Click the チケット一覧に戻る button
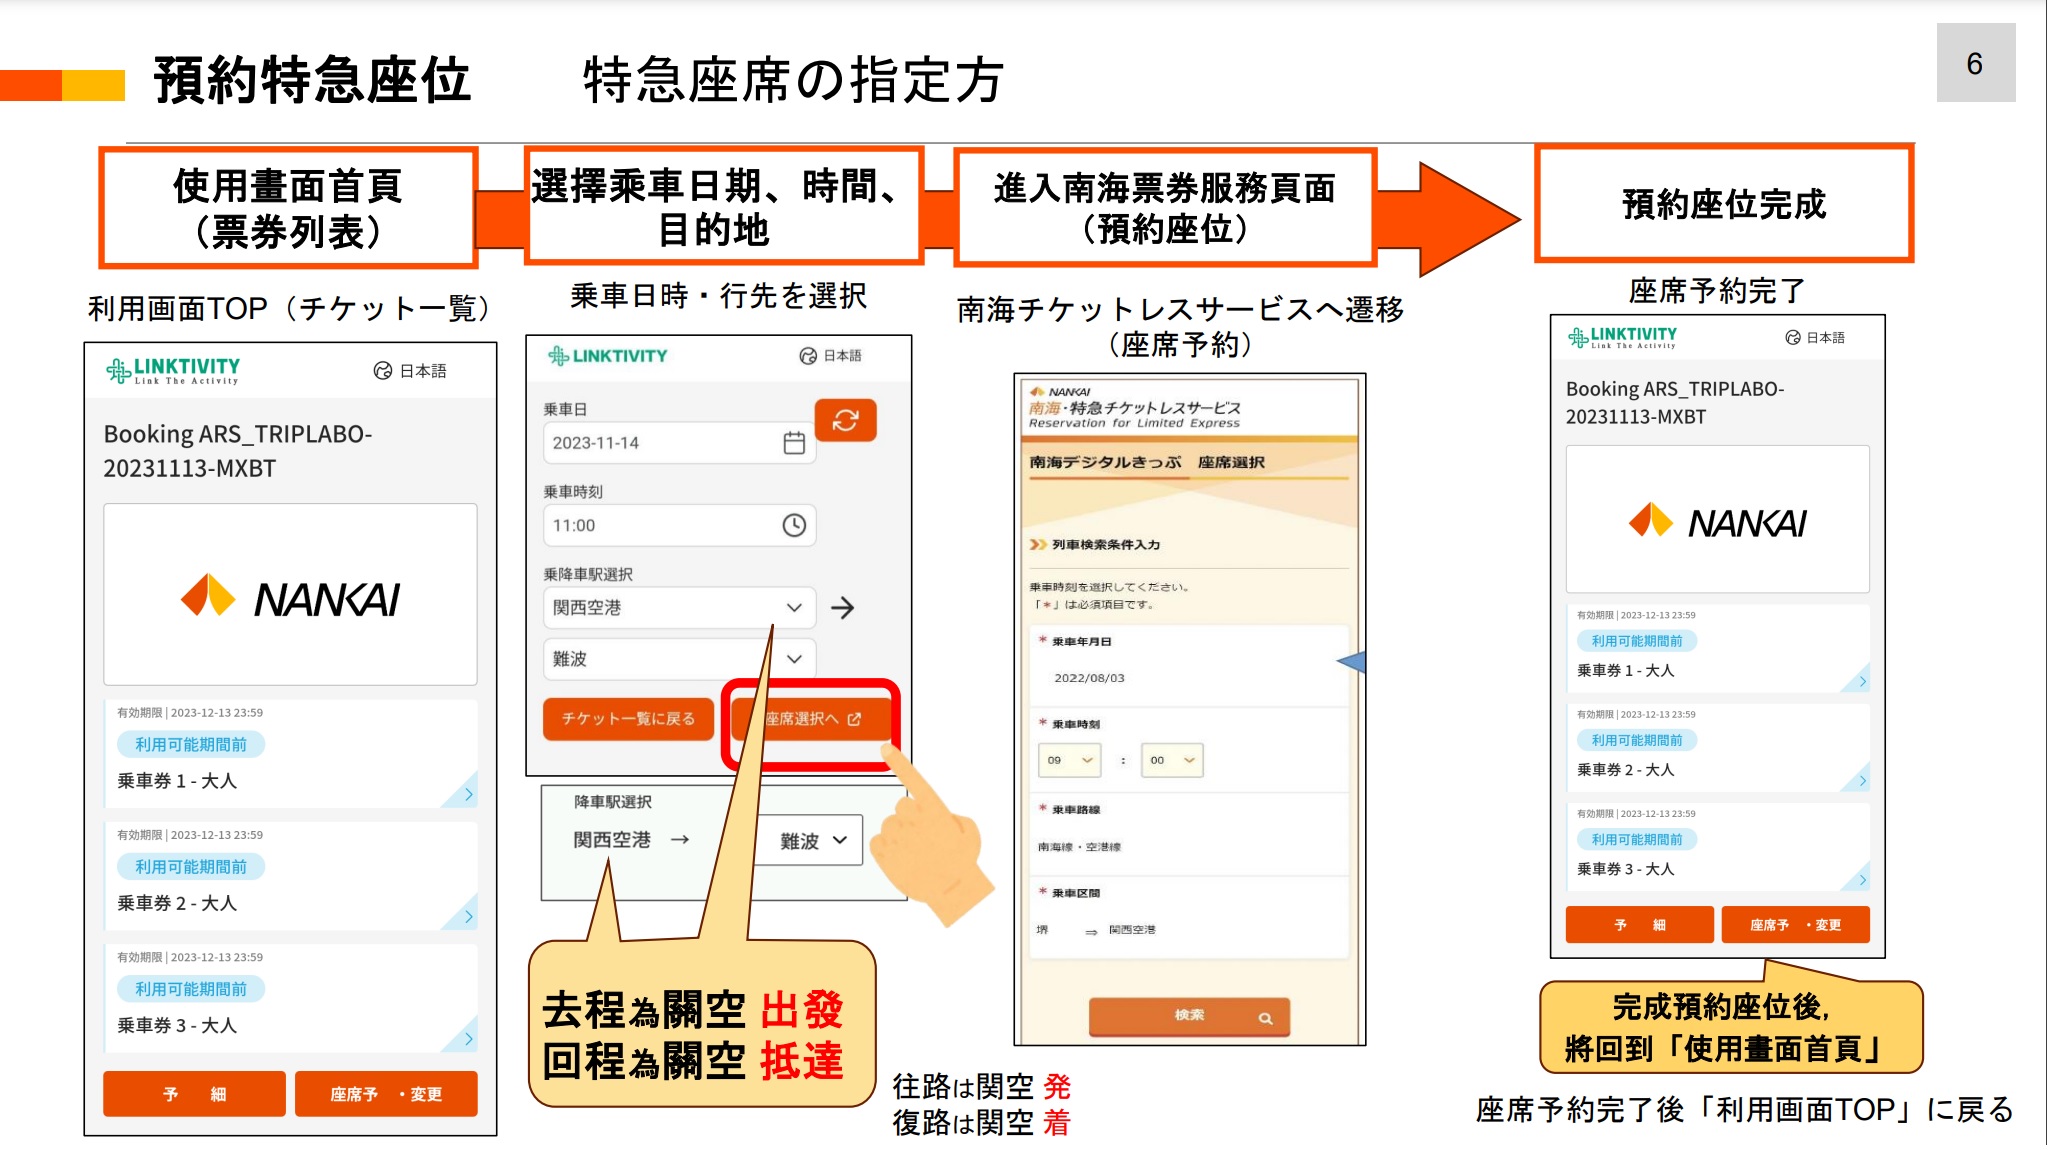Viewport: 2048px width, 1150px height. (628, 719)
